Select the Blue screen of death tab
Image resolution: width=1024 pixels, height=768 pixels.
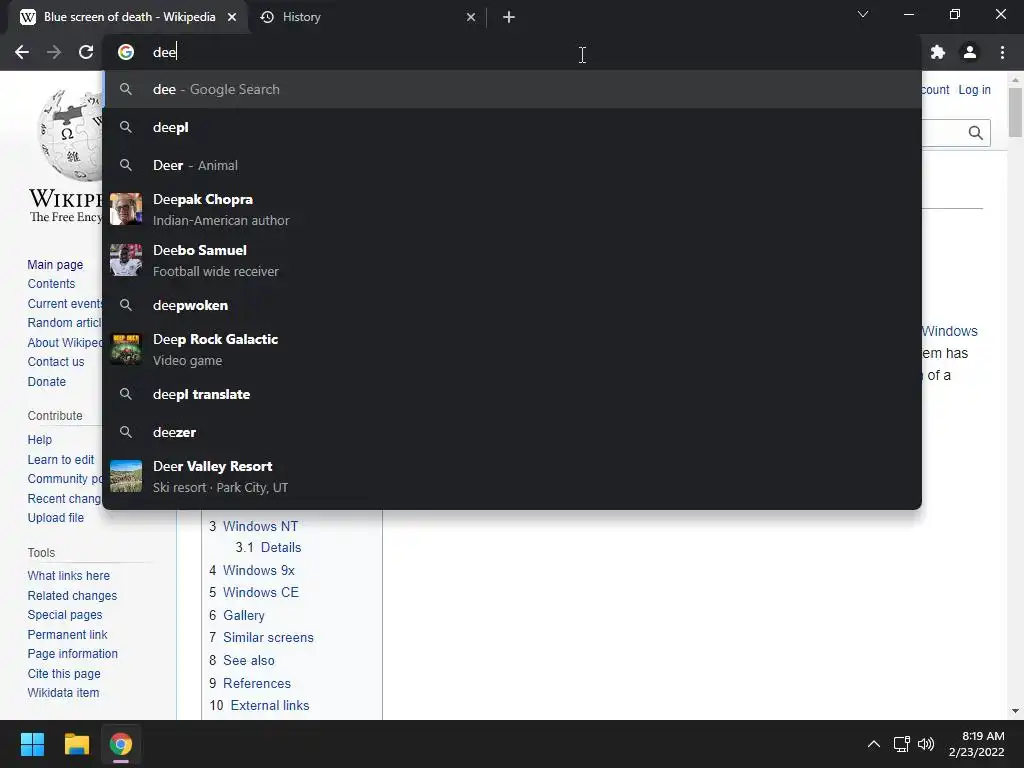(129, 17)
